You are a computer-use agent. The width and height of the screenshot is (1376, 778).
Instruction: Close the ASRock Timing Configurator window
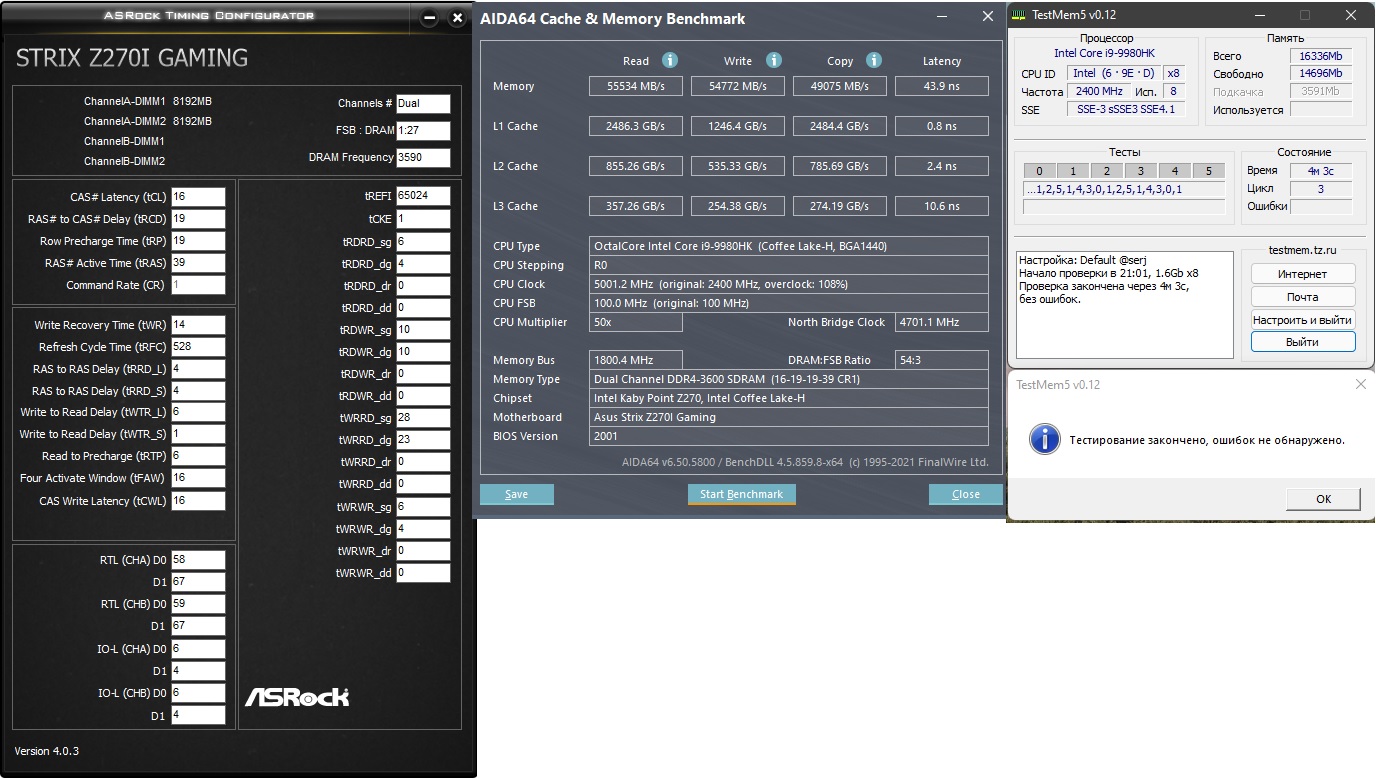458,17
